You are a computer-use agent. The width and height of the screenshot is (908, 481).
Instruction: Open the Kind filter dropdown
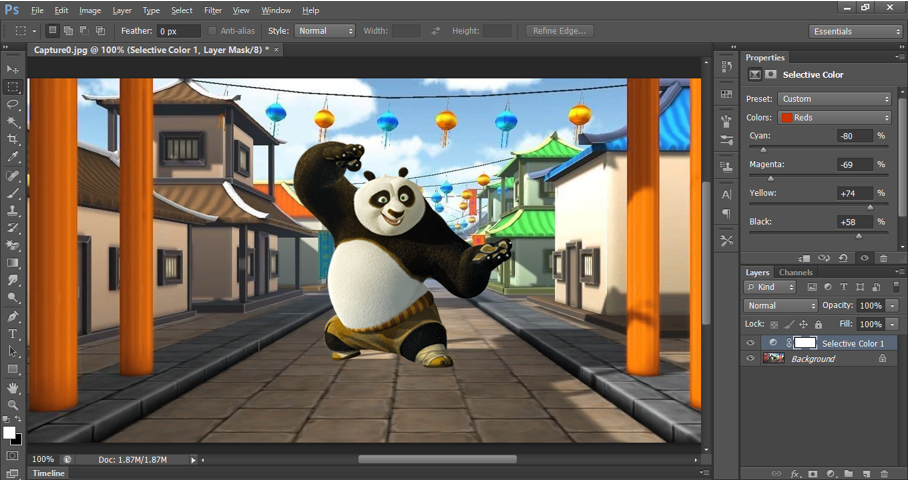click(770, 287)
